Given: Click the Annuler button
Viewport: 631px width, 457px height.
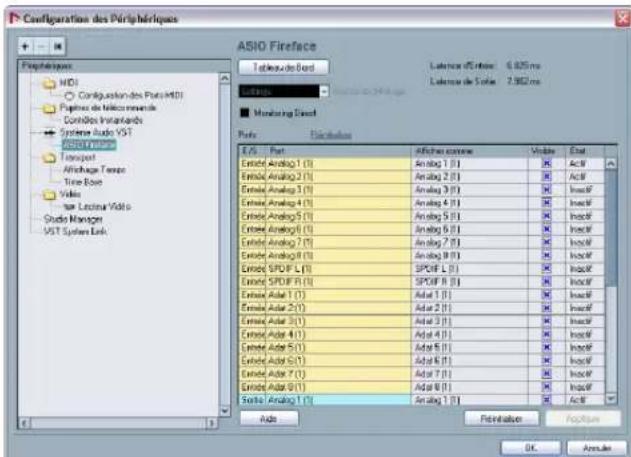Looking at the screenshot, I should (x=597, y=448).
